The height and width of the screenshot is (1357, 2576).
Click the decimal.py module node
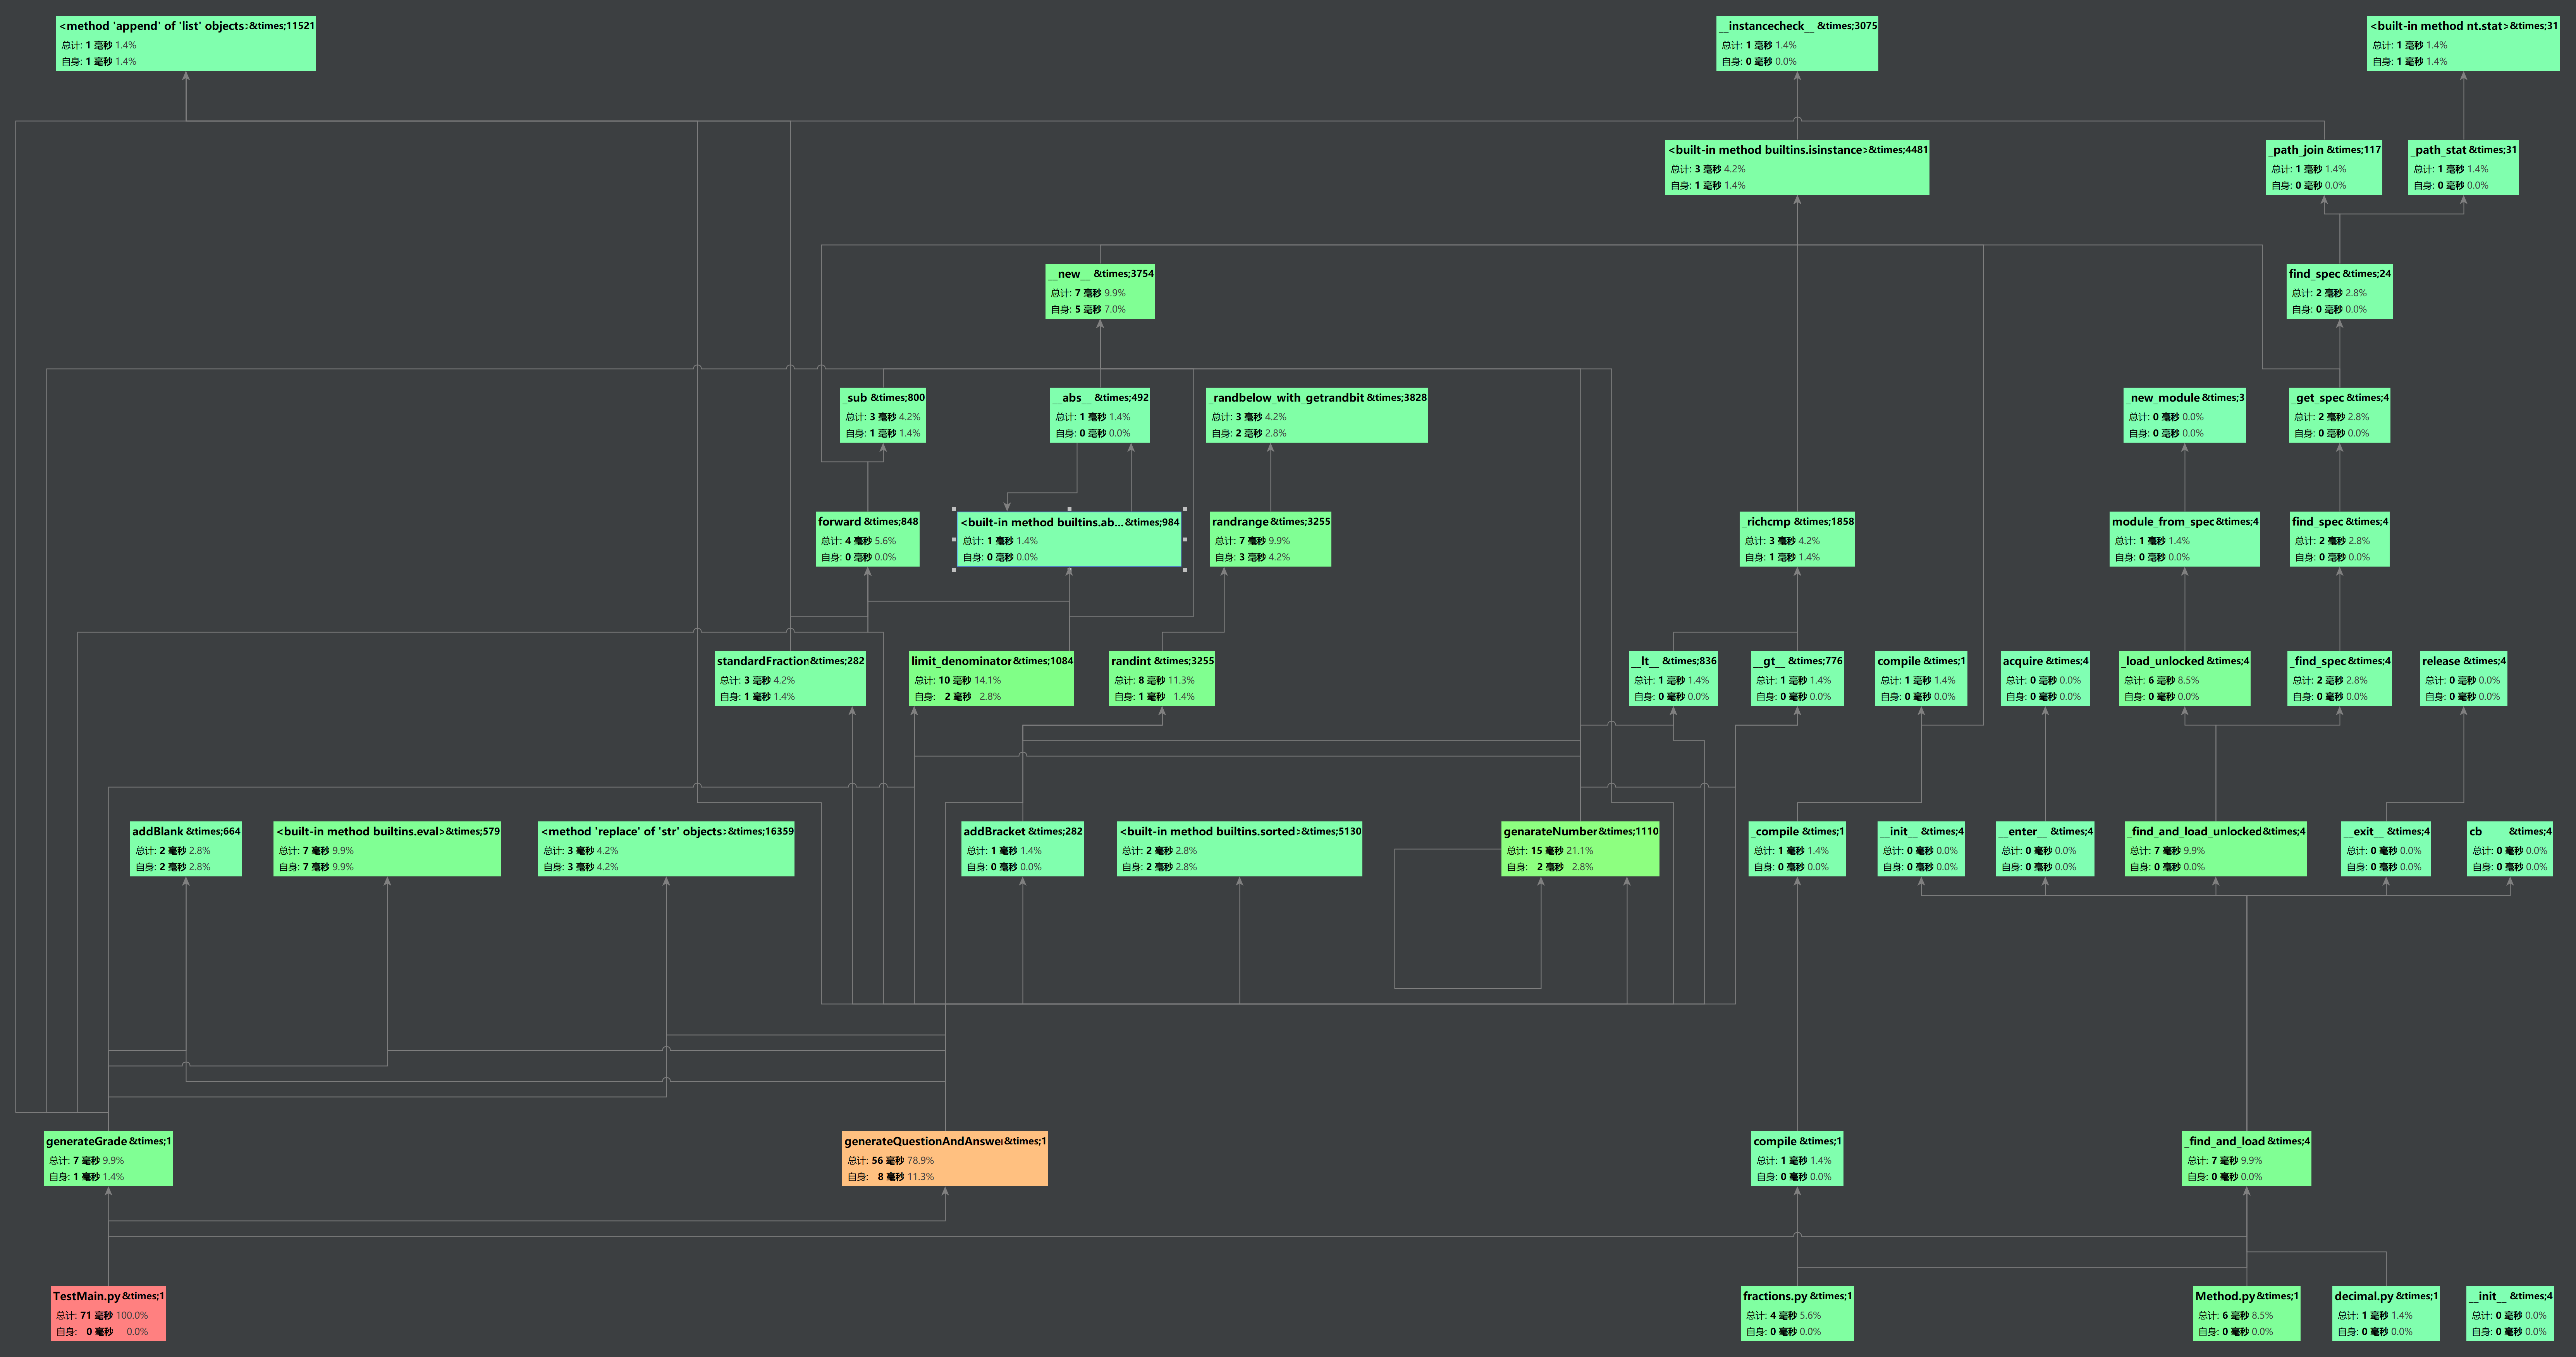click(x=2385, y=1313)
